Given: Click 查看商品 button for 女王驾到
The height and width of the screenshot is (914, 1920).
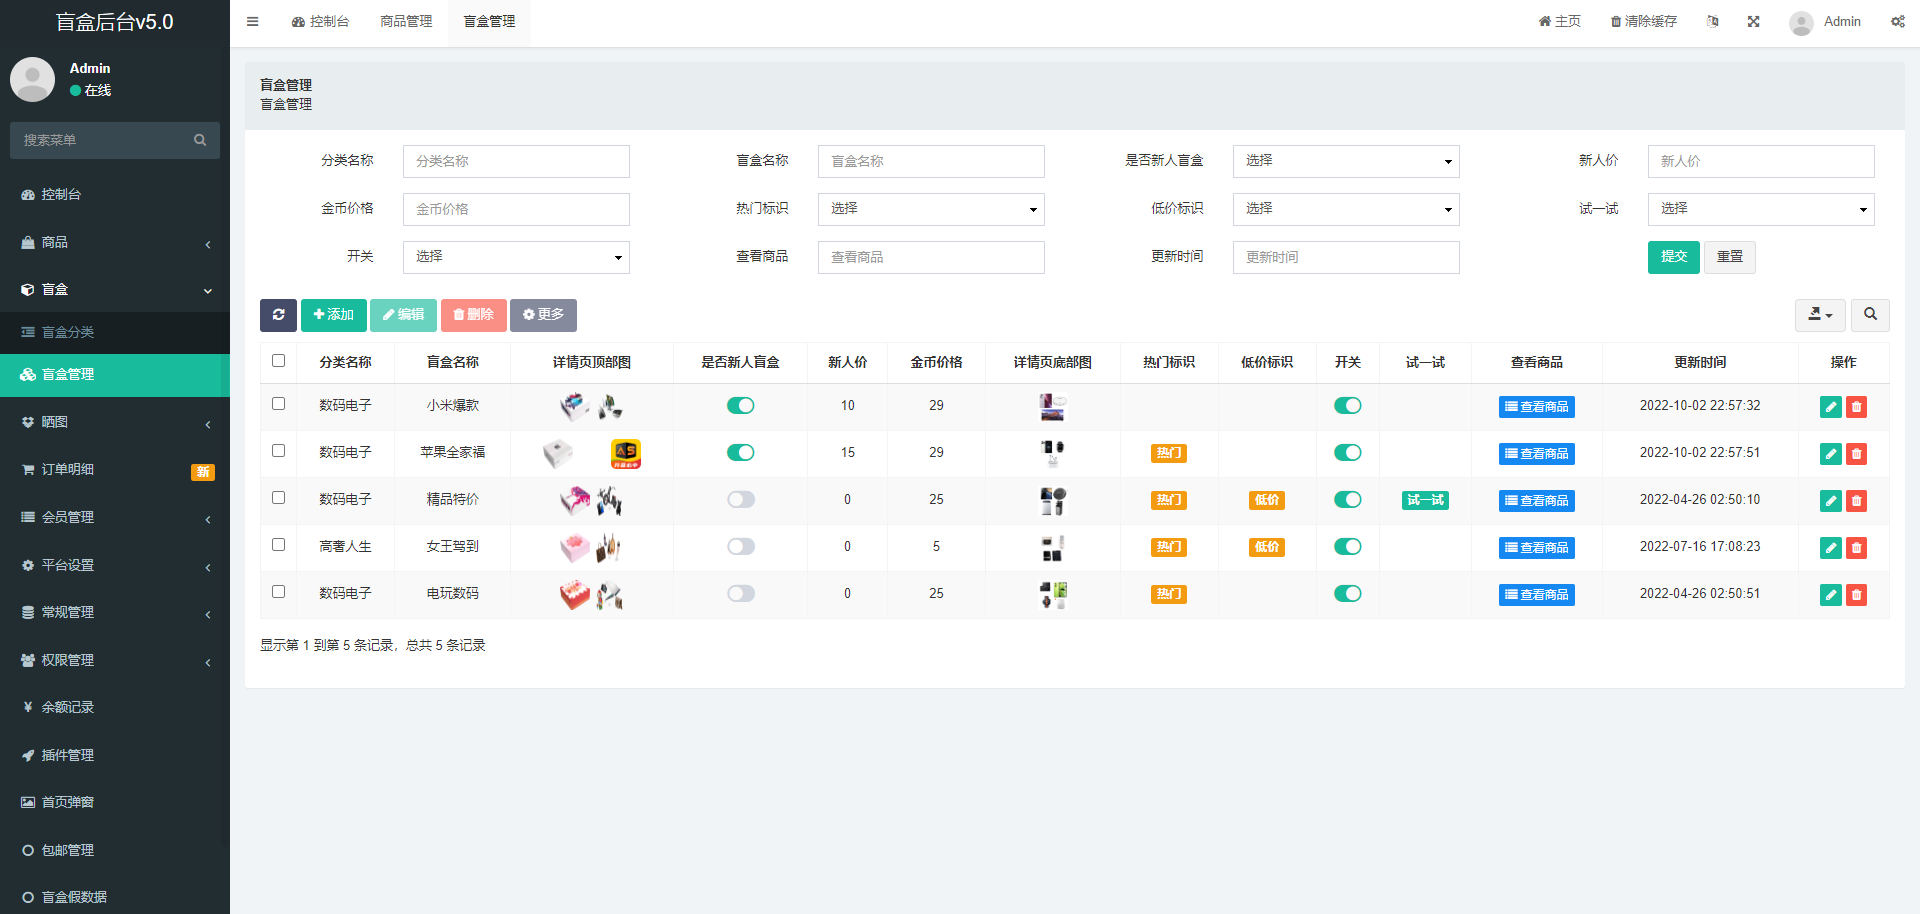Looking at the screenshot, I should (x=1537, y=548).
